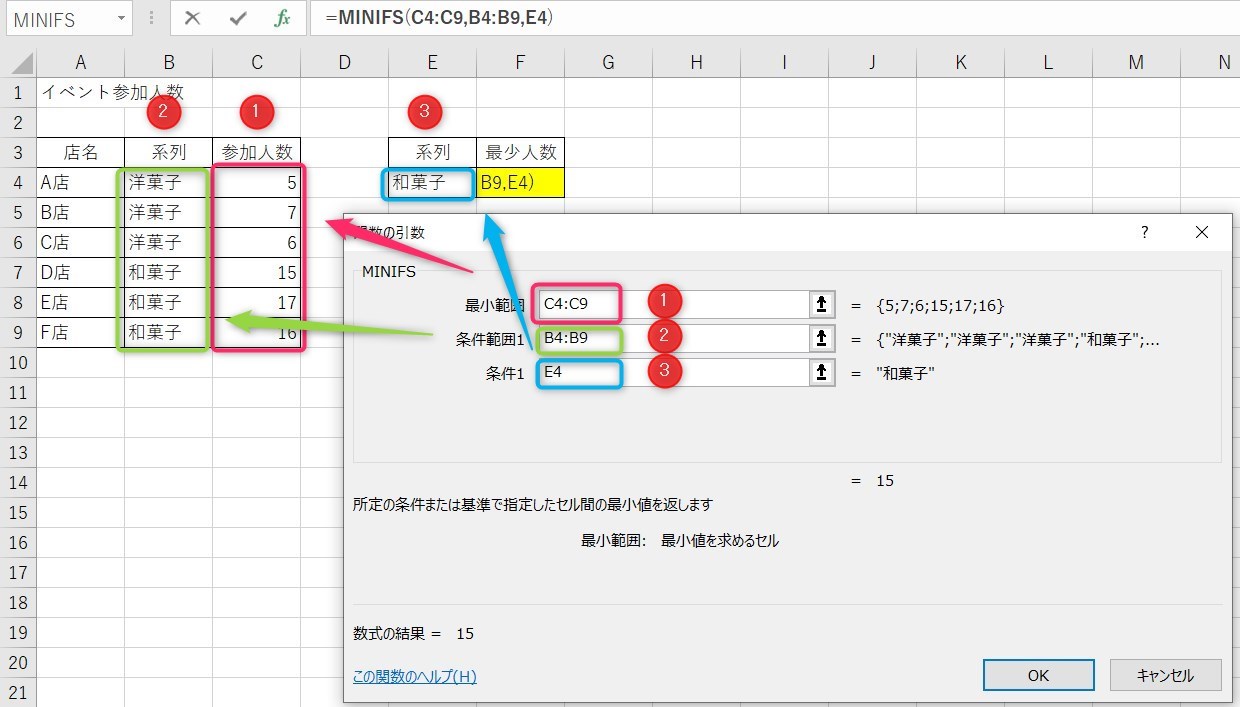Click the Insert Function fx icon

(x=281, y=18)
